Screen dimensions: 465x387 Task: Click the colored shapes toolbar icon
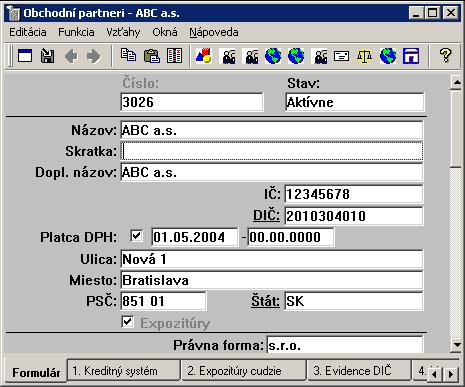tap(204, 56)
